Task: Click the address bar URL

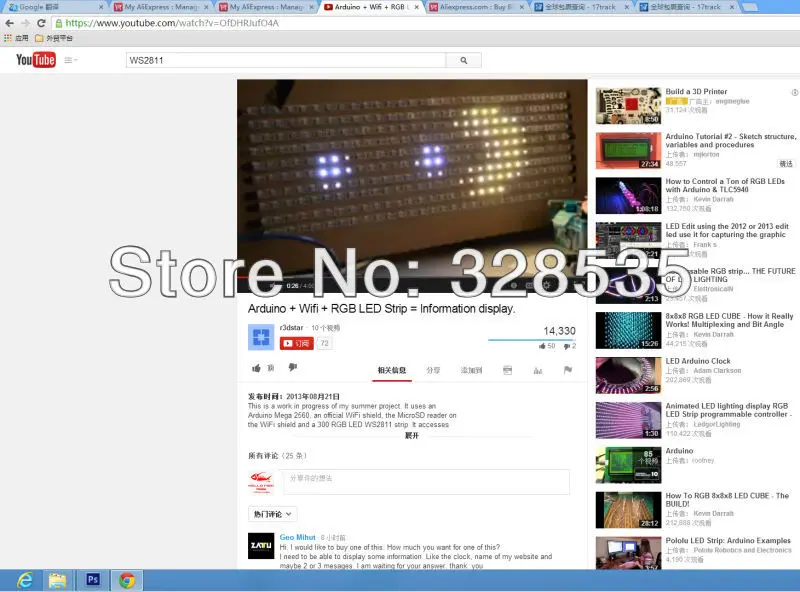Action: 172,23
